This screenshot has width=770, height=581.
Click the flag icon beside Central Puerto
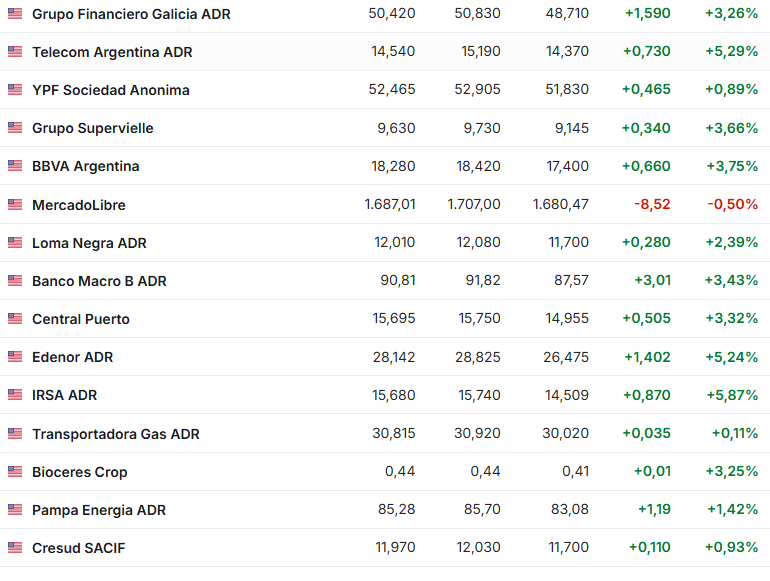coord(15,318)
